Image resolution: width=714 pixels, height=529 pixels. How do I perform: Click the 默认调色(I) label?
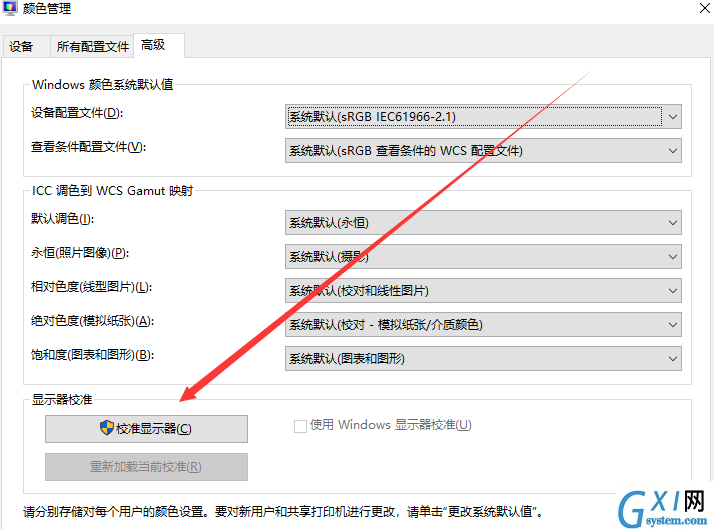(62, 219)
